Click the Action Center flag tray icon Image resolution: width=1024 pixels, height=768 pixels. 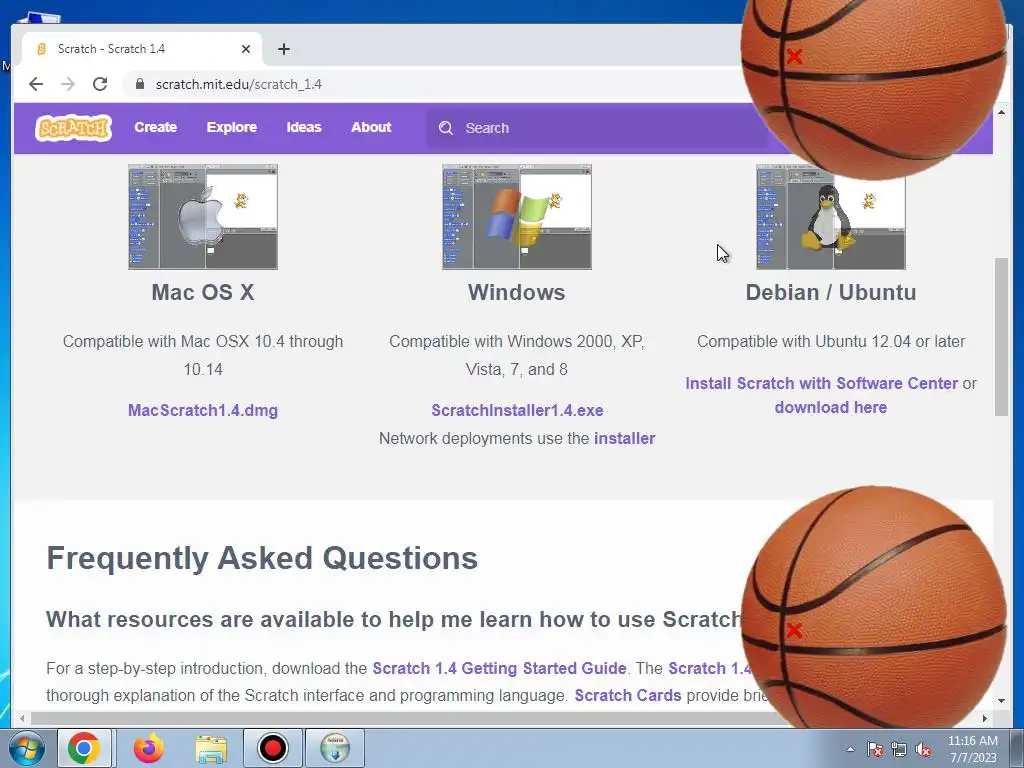875,749
